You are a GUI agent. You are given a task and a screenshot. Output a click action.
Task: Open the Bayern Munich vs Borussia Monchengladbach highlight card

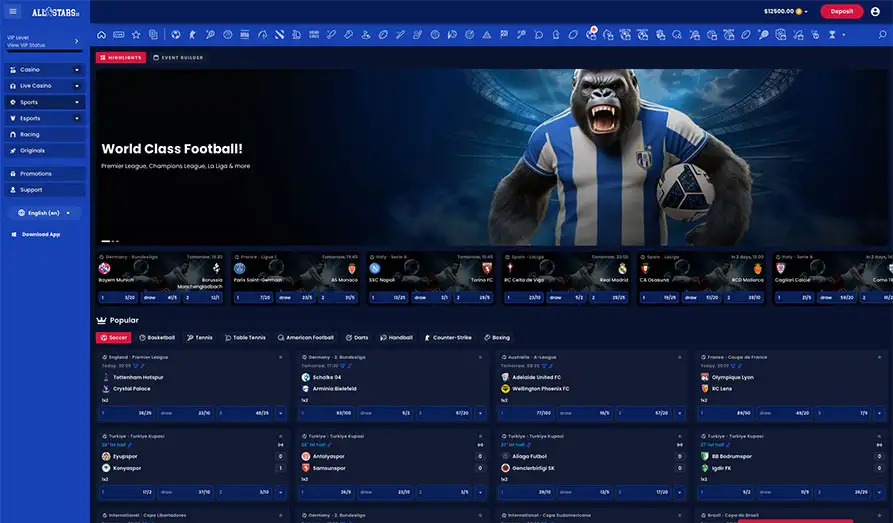point(160,279)
